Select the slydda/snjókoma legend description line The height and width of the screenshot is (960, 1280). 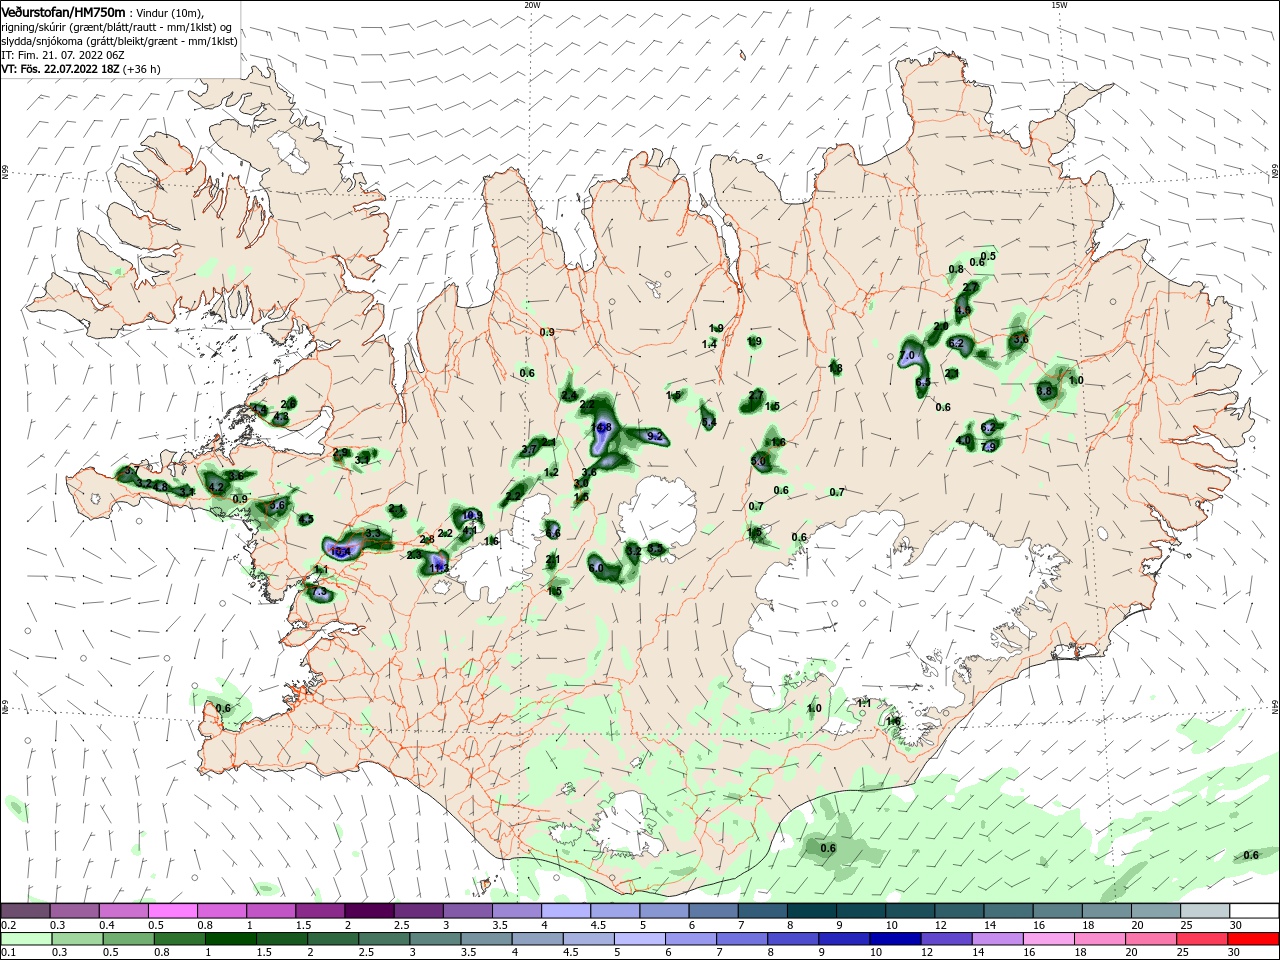pos(119,41)
